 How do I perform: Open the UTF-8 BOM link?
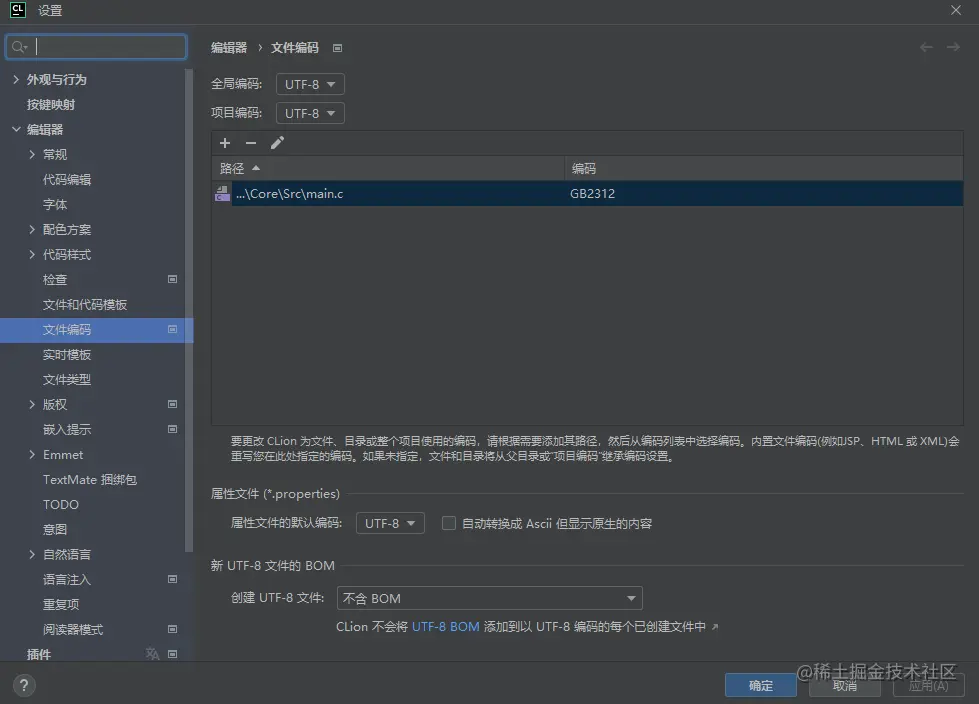pos(446,627)
